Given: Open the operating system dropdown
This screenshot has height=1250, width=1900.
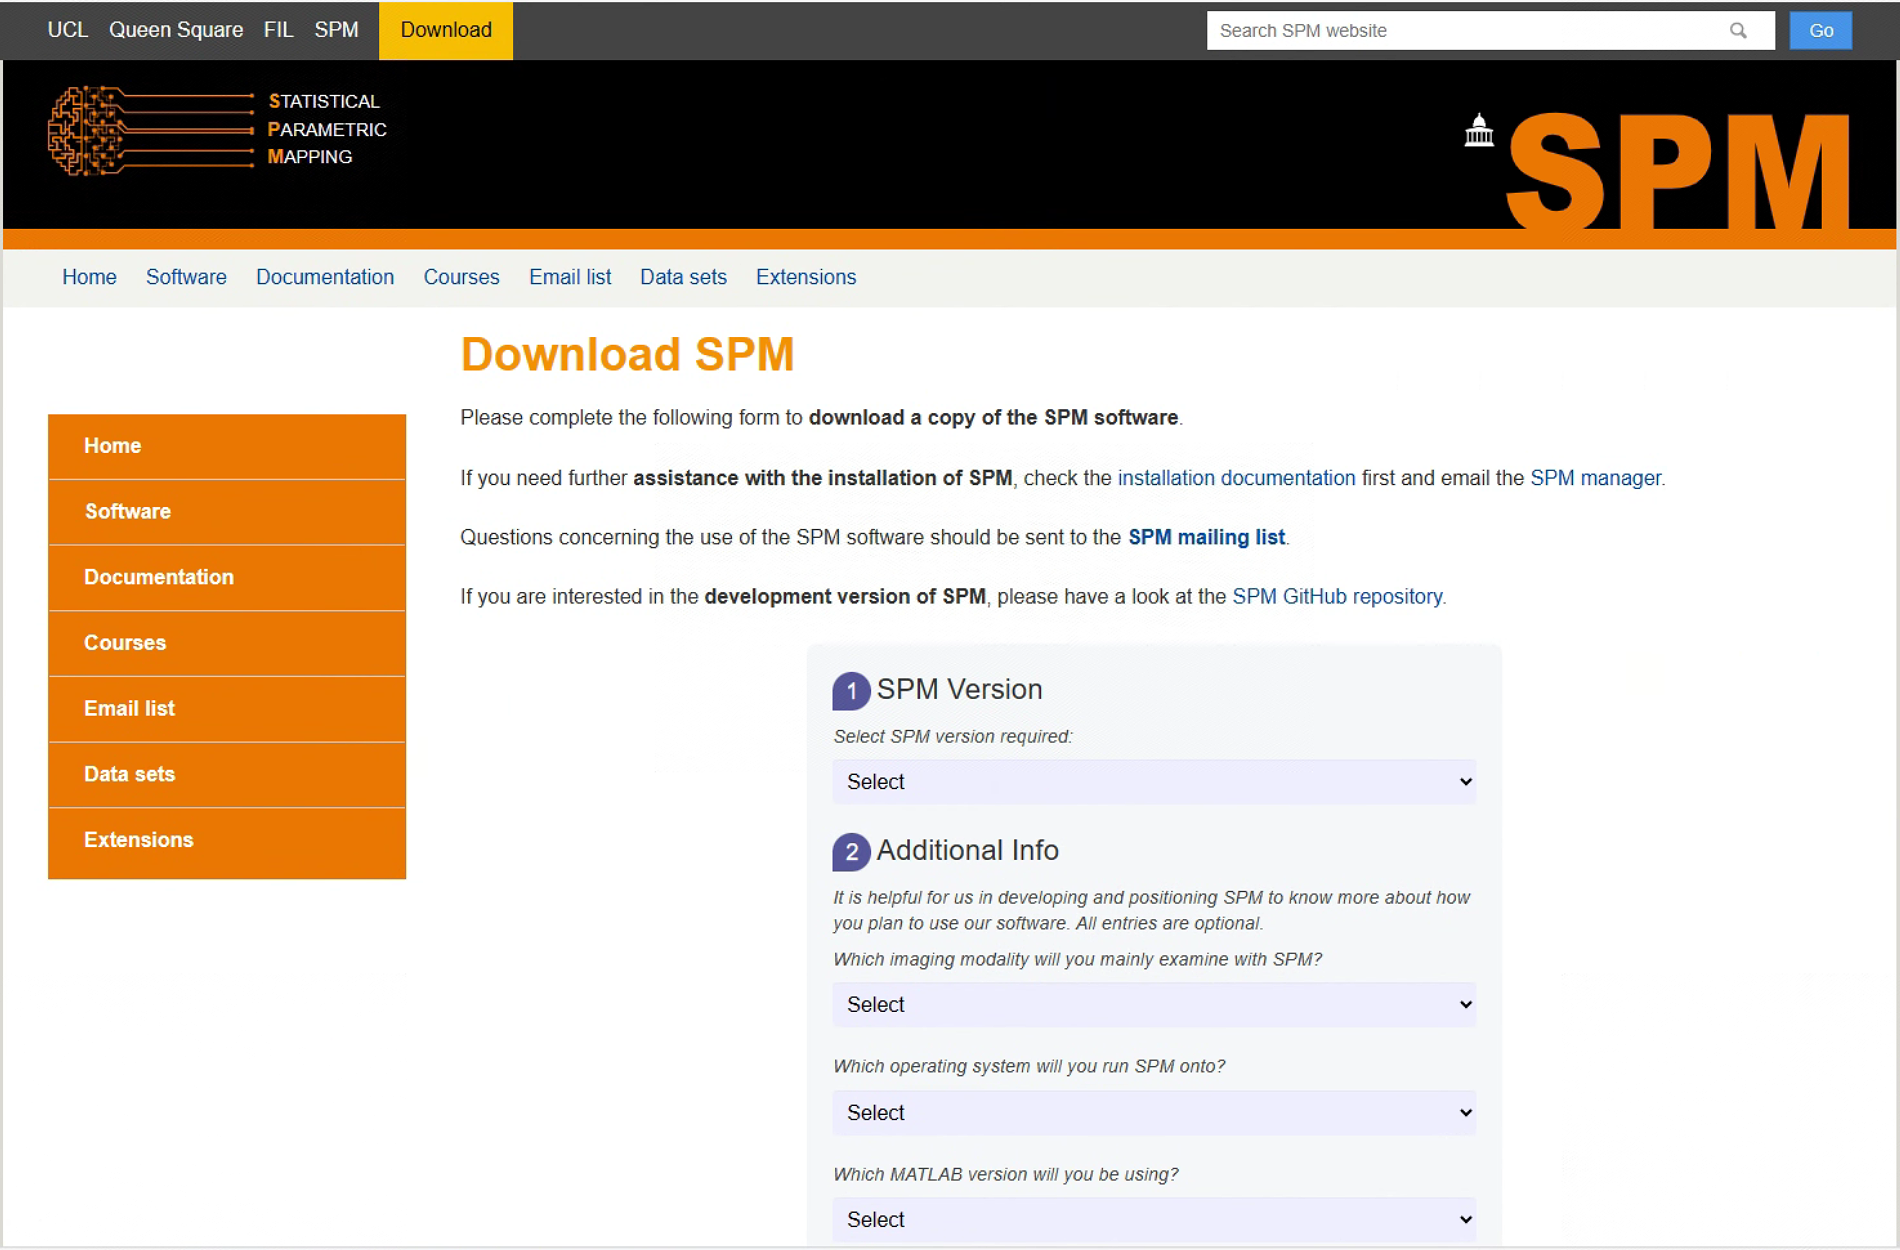Looking at the screenshot, I should pyautogui.click(x=1154, y=1113).
